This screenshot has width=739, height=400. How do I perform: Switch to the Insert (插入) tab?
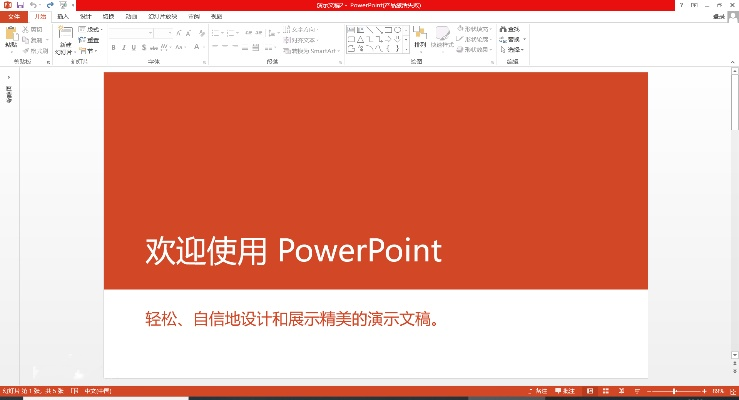(x=64, y=17)
